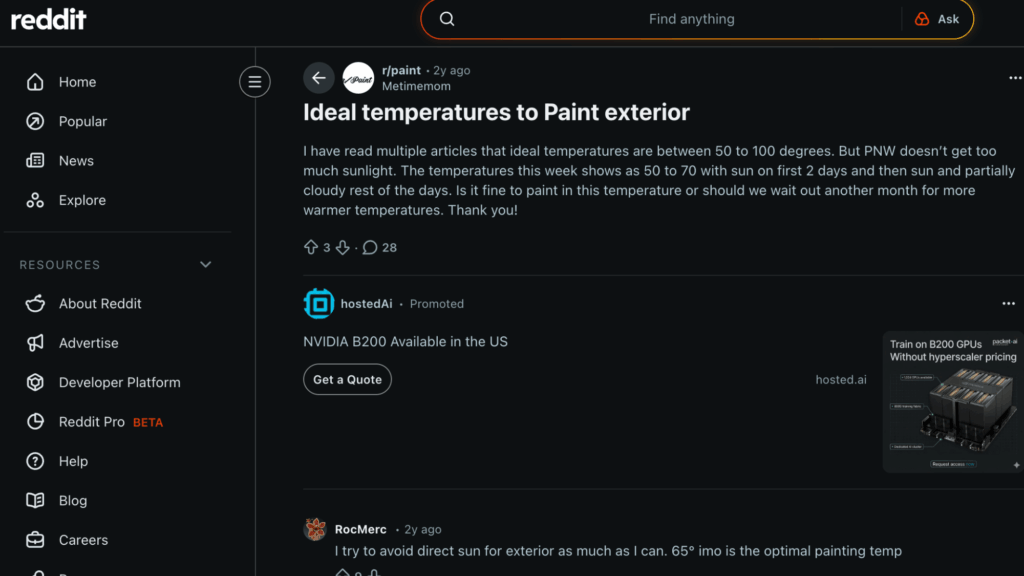Click the Get a Quote button
Viewport: 1024px width, 576px height.
347,379
